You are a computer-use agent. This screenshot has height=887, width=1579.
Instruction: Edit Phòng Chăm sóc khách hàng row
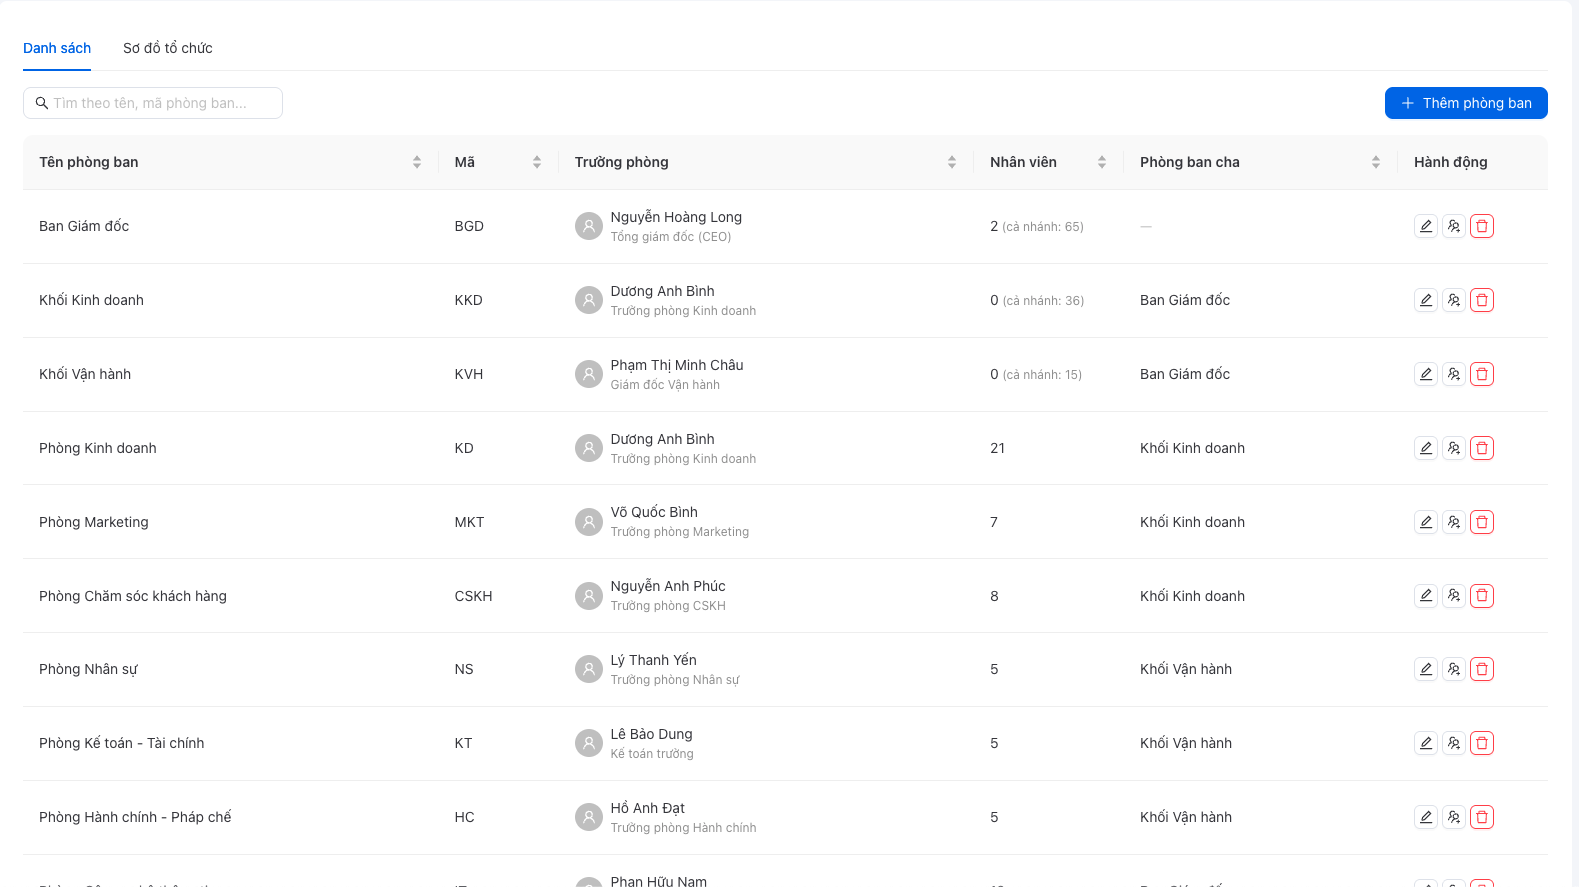[x=1426, y=596]
